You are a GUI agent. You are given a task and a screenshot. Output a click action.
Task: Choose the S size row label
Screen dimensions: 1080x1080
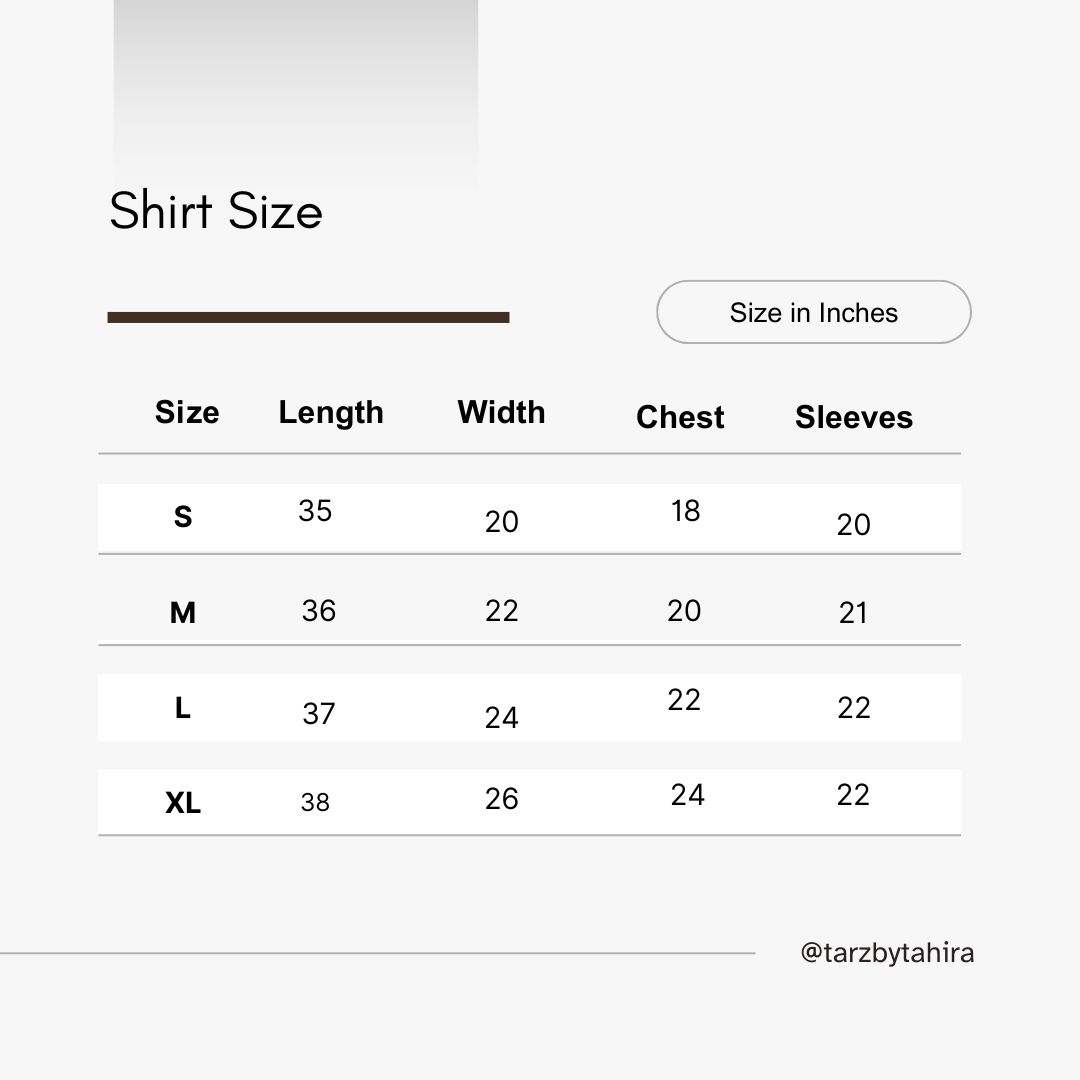[x=182, y=517]
